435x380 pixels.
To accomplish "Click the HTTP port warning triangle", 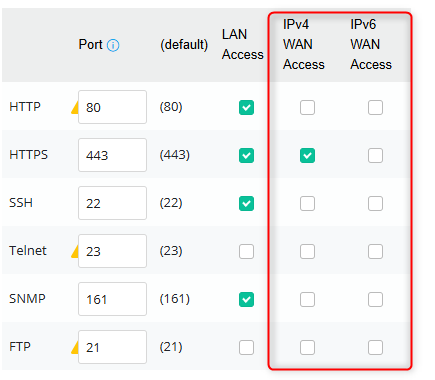I will tap(75, 108).
